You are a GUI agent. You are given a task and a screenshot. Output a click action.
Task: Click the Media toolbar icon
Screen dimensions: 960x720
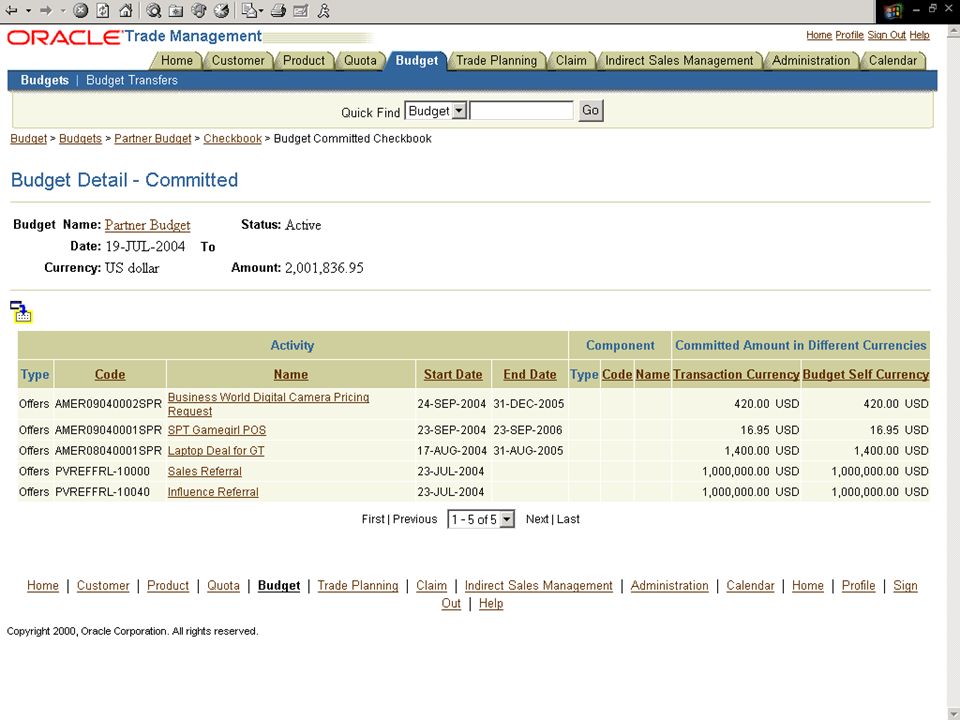pos(199,10)
